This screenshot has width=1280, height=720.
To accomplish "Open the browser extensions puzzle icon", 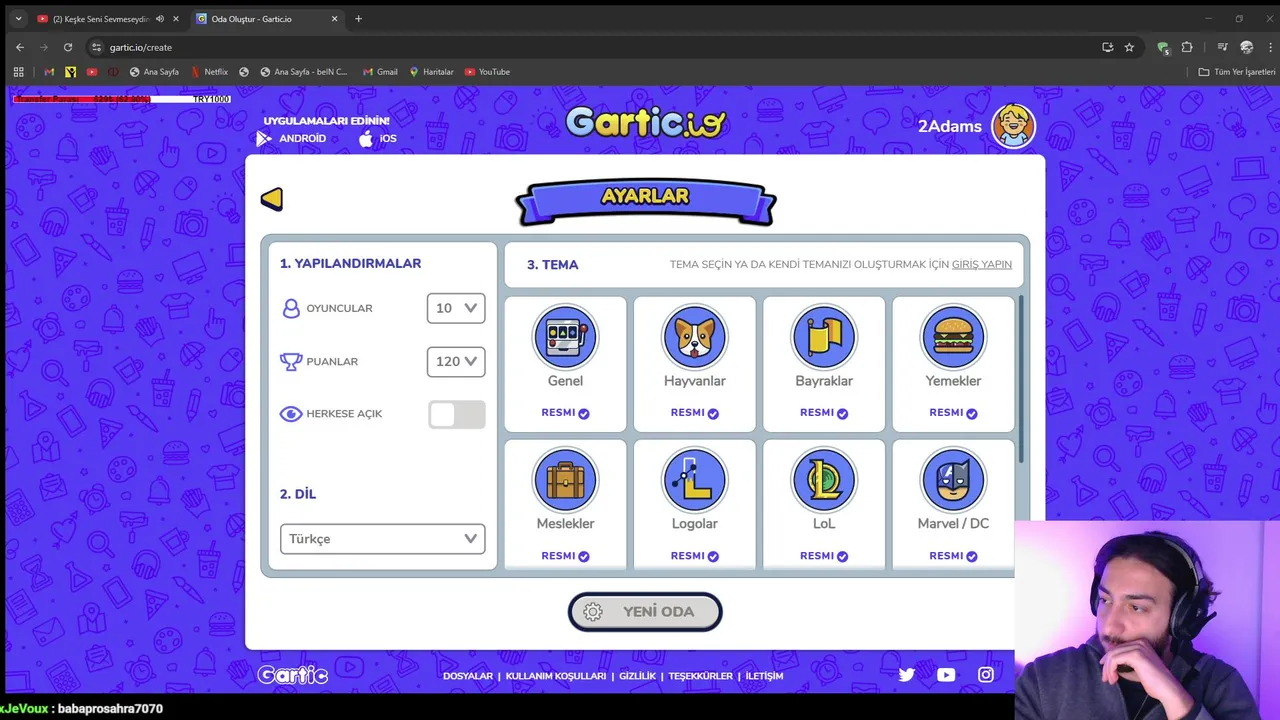I will 1187,47.
